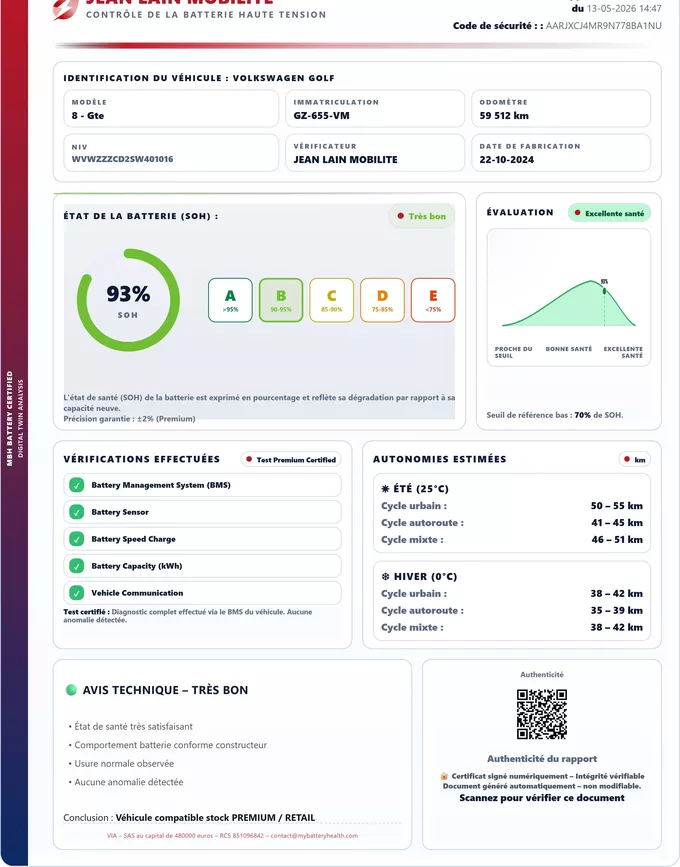This screenshot has width=680, height=867.
Task: Click the authenticity QR code
Action: (542, 714)
